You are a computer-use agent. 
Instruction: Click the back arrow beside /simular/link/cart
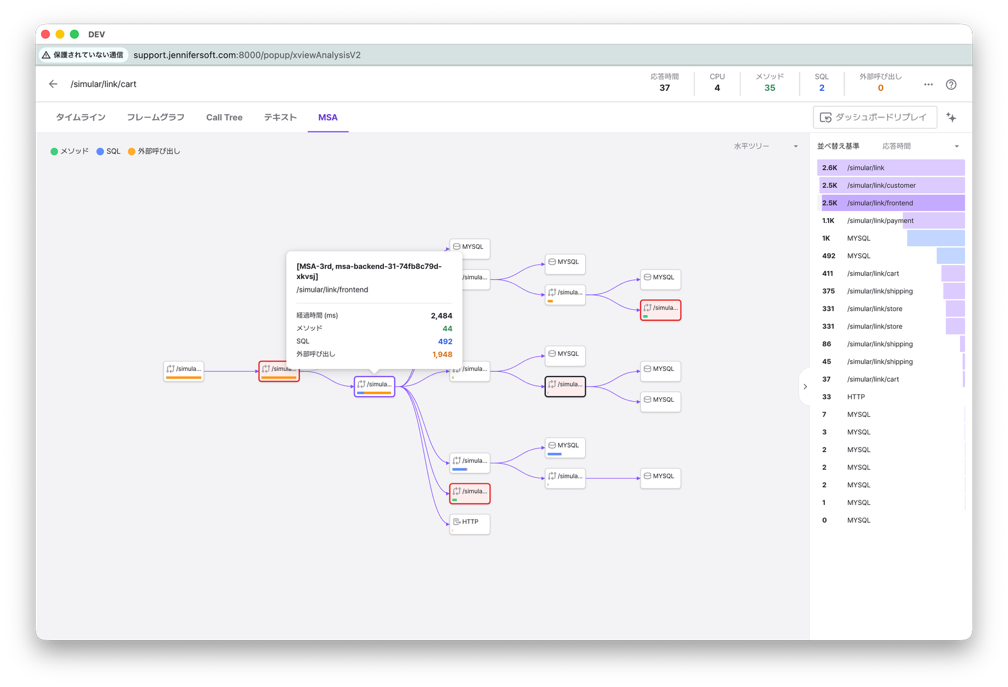53,84
